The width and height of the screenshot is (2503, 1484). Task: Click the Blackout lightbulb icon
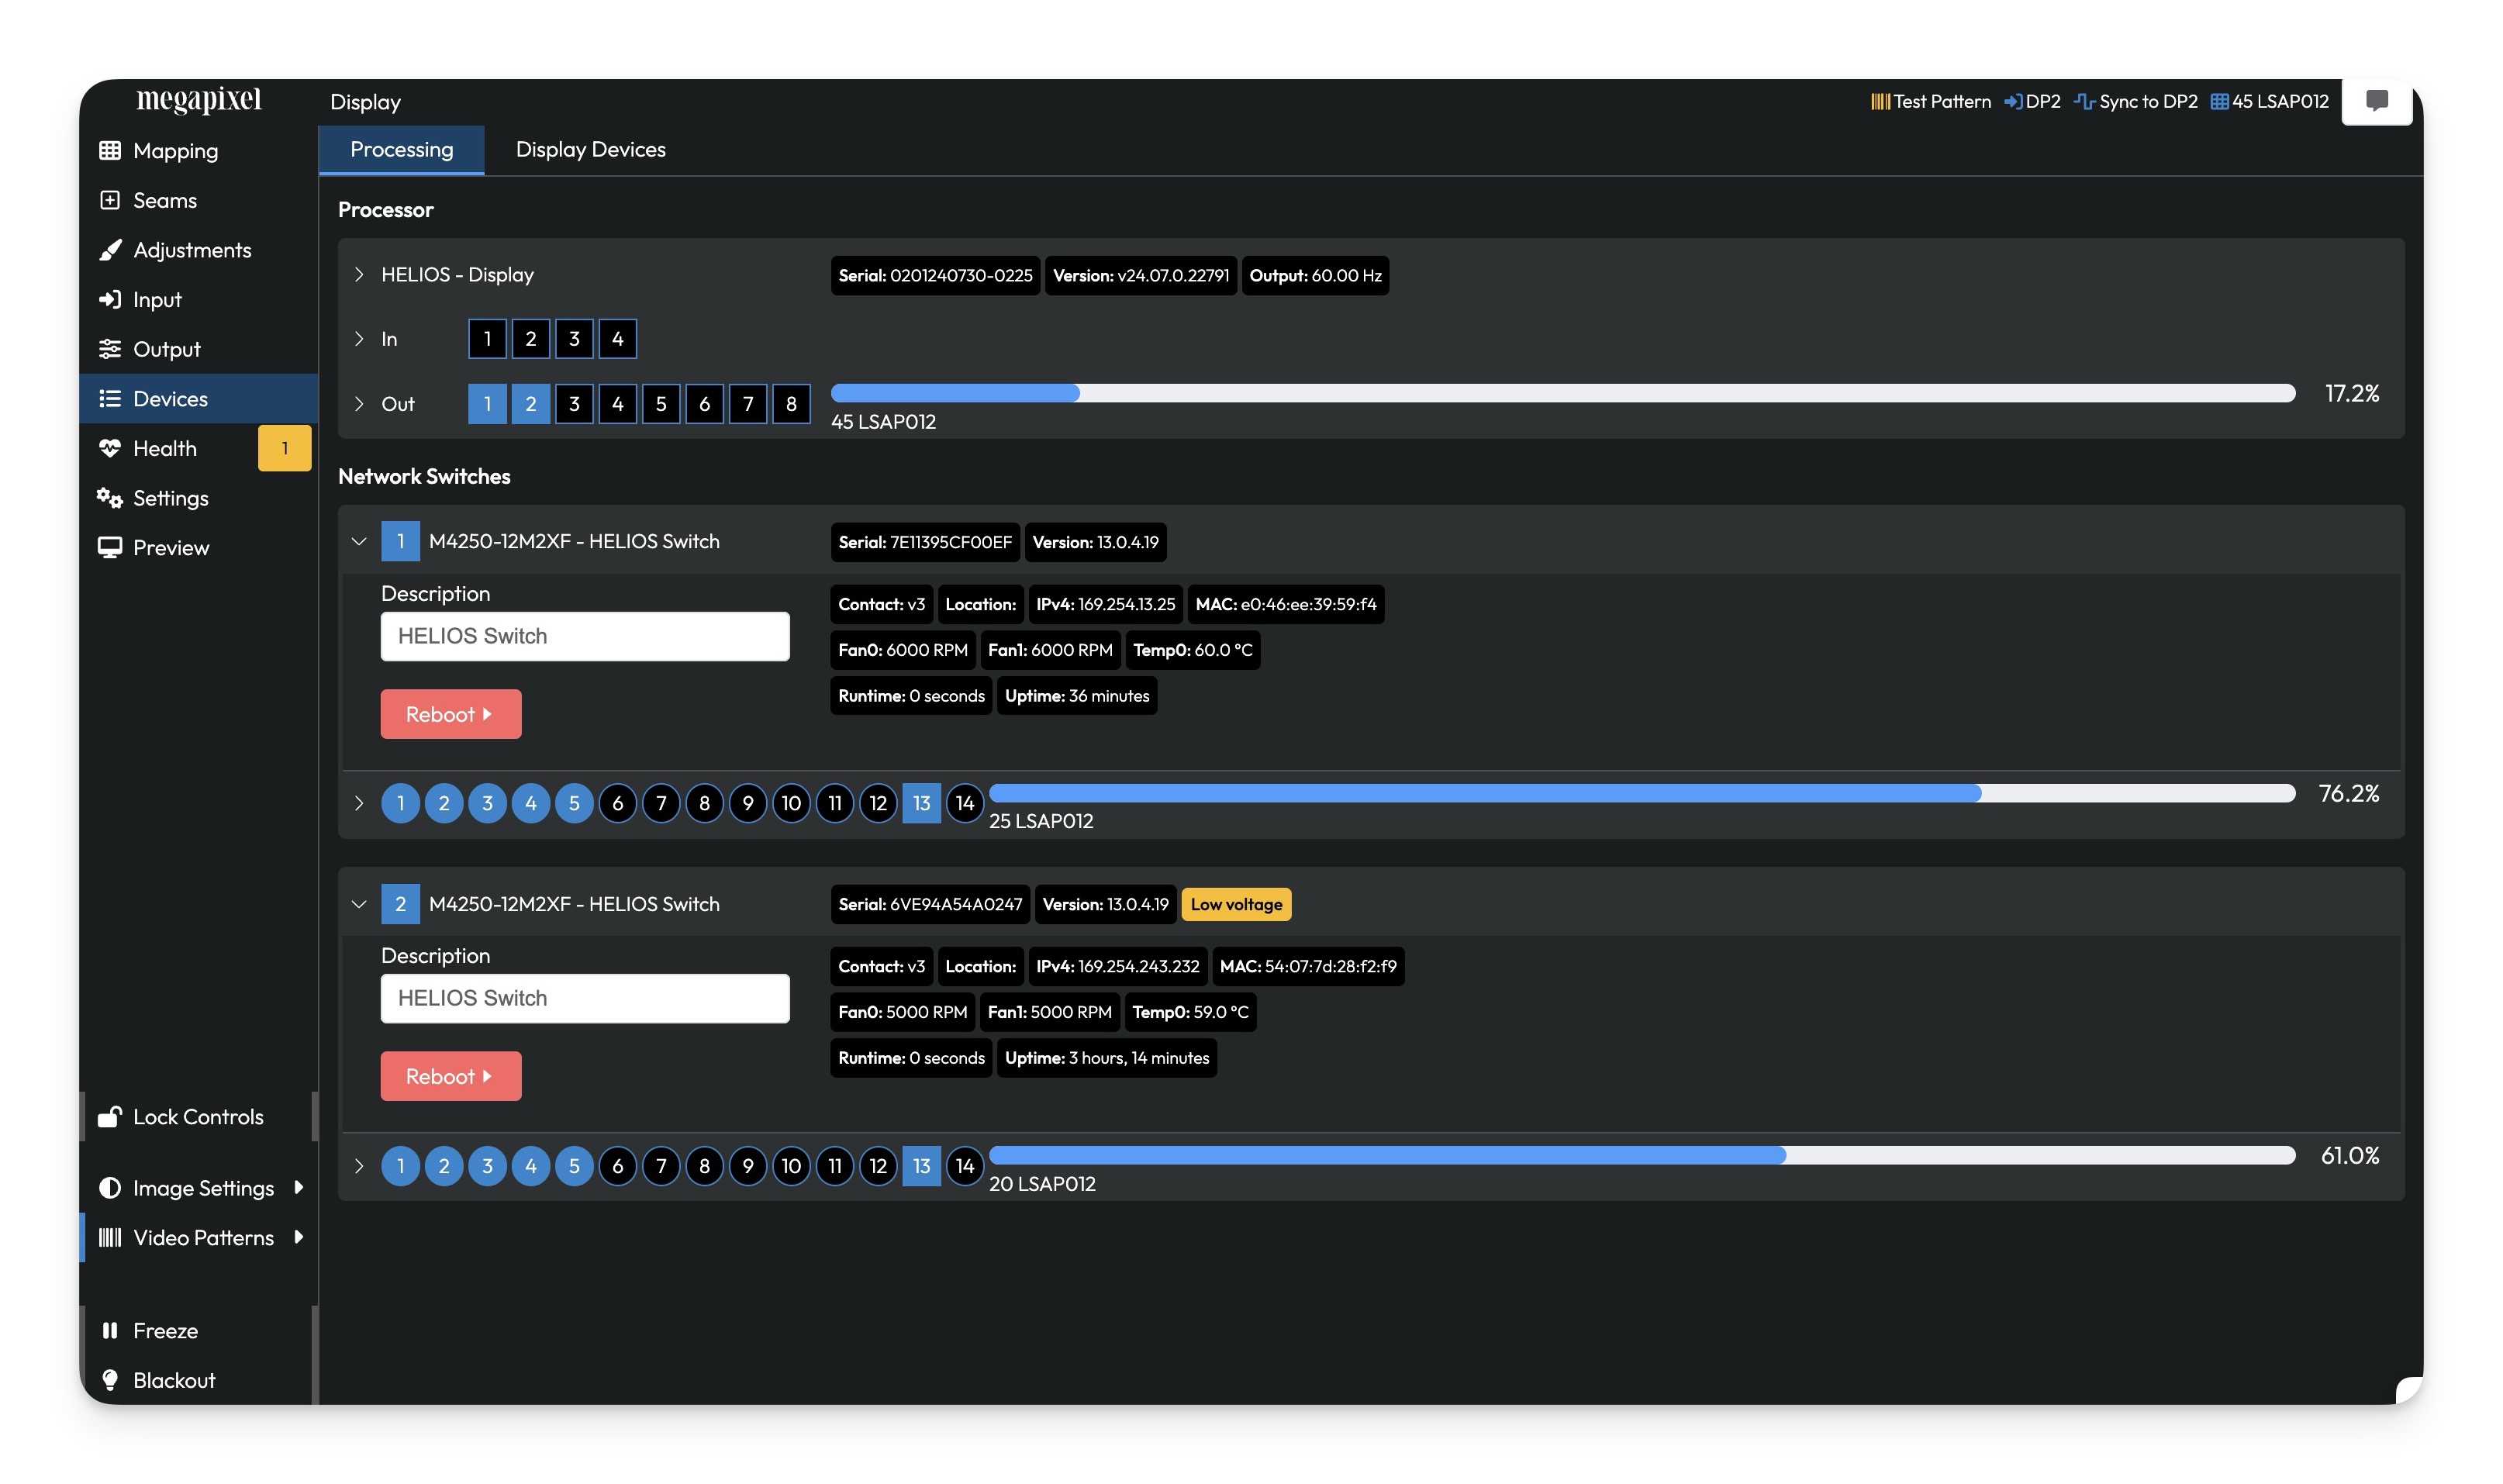click(110, 1380)
